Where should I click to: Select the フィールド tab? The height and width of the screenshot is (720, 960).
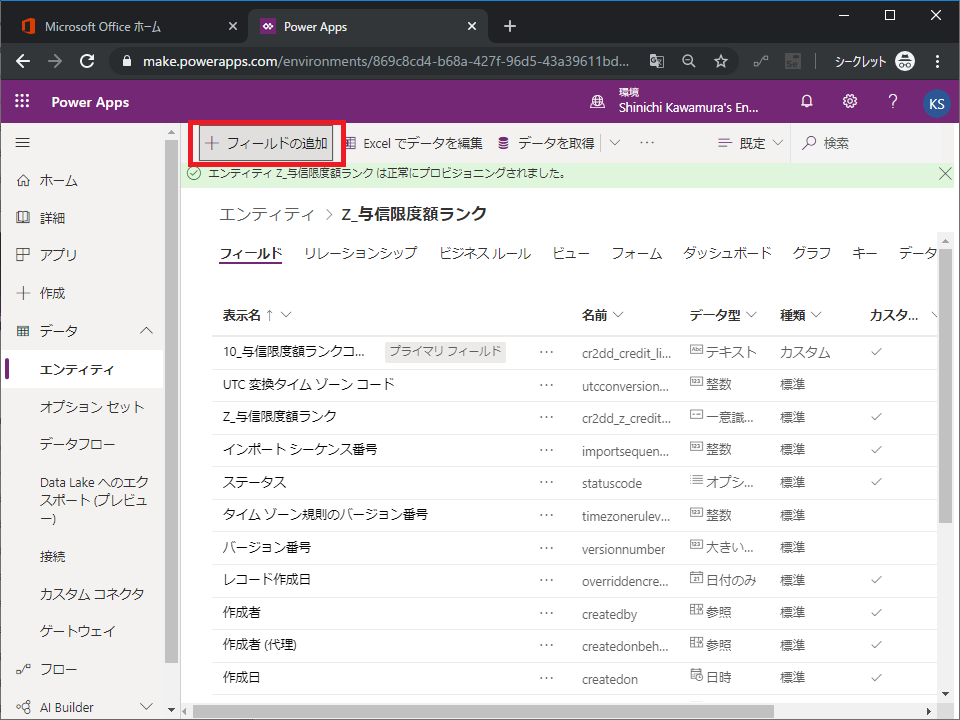(x=250, y=253)
